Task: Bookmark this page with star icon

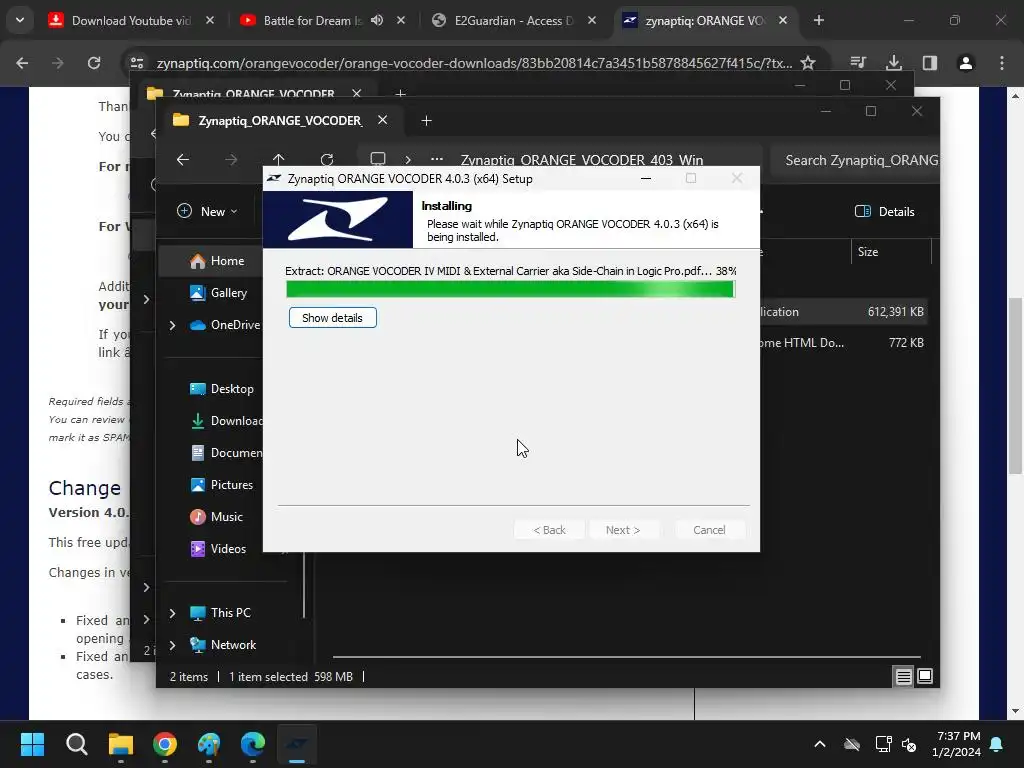Action: tap(808, 63)
